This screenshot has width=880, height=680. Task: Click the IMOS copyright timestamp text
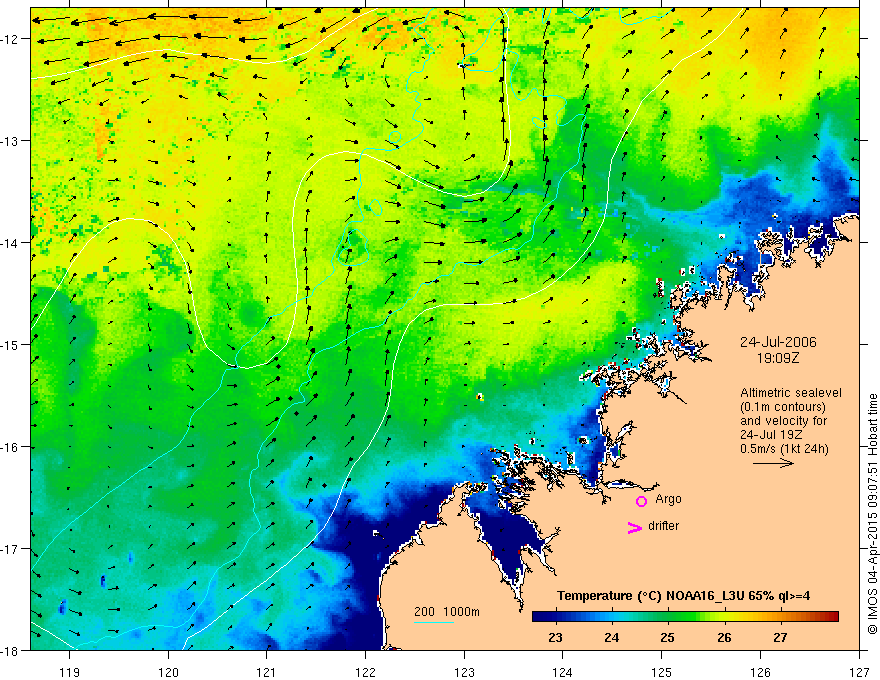click(x=872, y=514)
